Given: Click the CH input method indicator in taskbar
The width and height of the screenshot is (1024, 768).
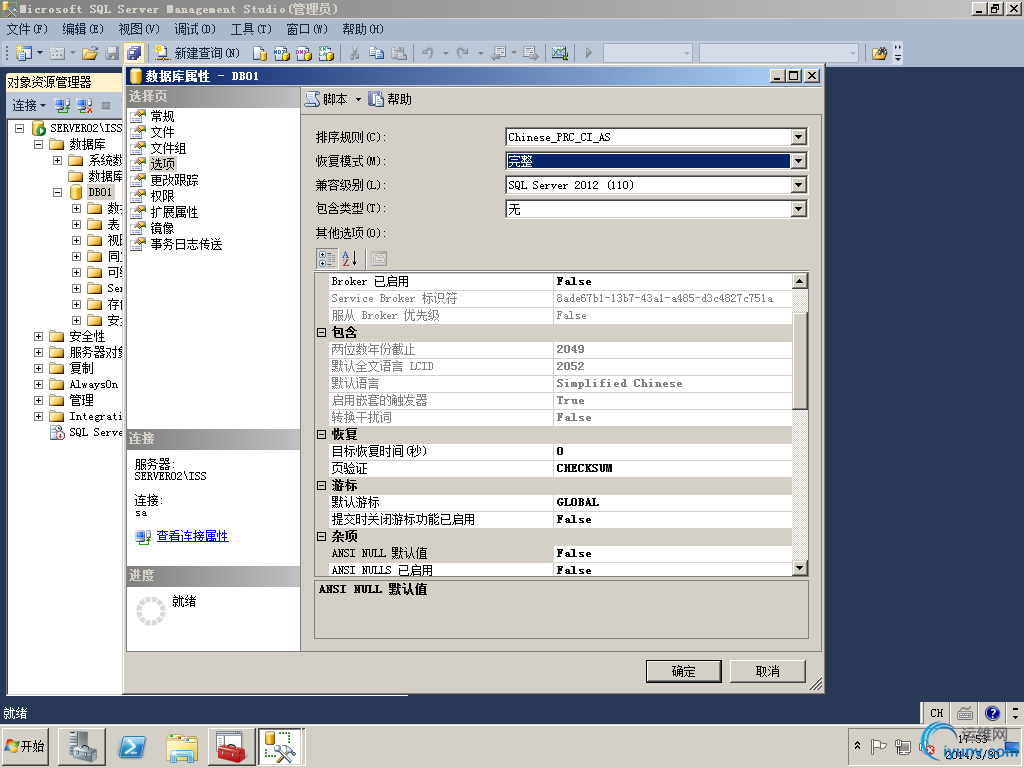Looking at the screenshot, I should pyautogui.click(x=936, y=712).
